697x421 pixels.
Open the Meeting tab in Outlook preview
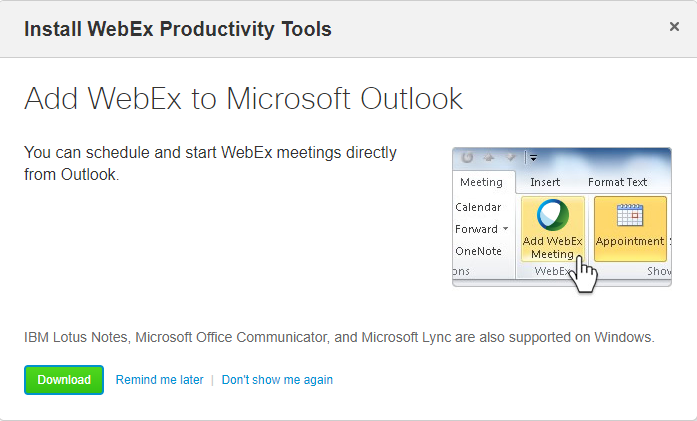click(x=481, y=182)
